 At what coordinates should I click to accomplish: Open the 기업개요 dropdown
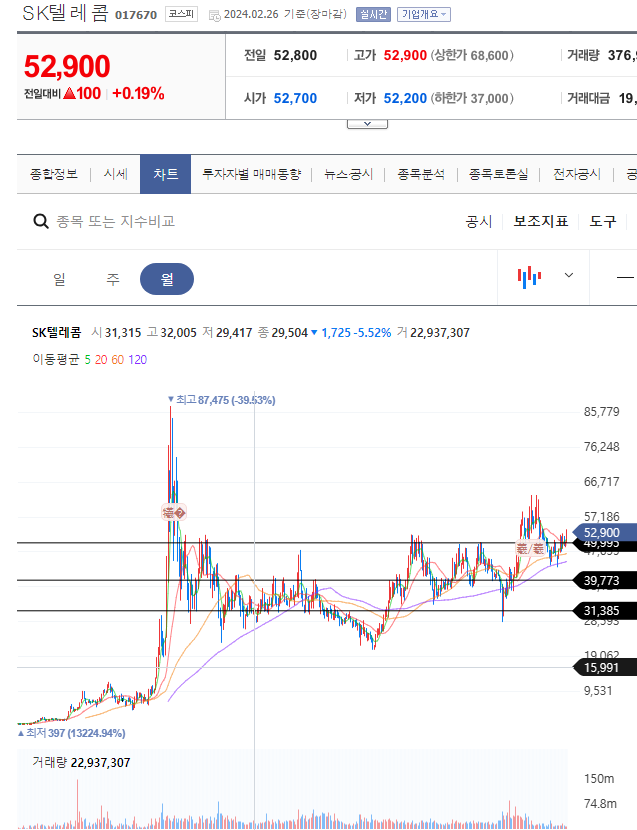click(424, 14)
